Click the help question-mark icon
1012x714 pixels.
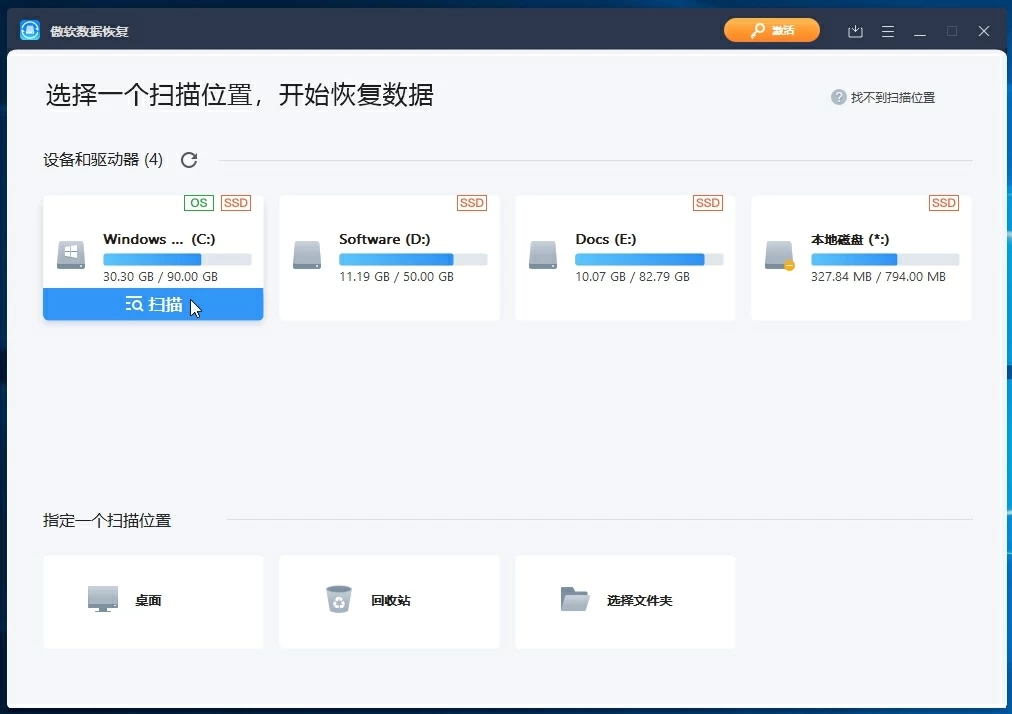click(837, 96)
